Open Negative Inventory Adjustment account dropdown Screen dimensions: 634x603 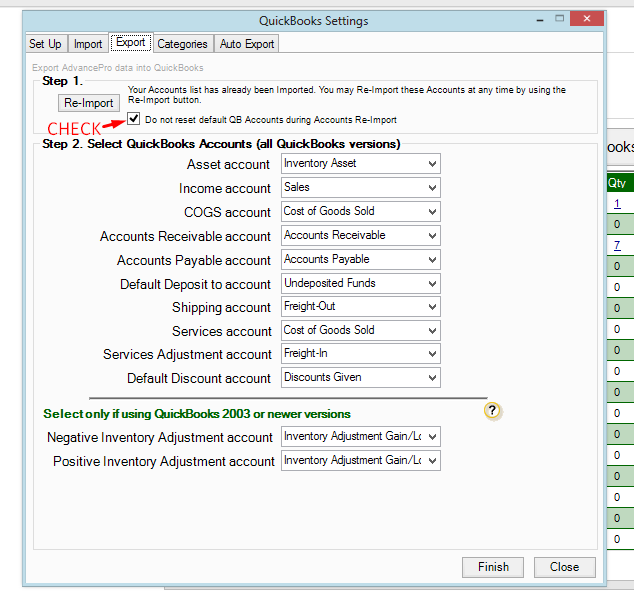(x=360, y=436)
